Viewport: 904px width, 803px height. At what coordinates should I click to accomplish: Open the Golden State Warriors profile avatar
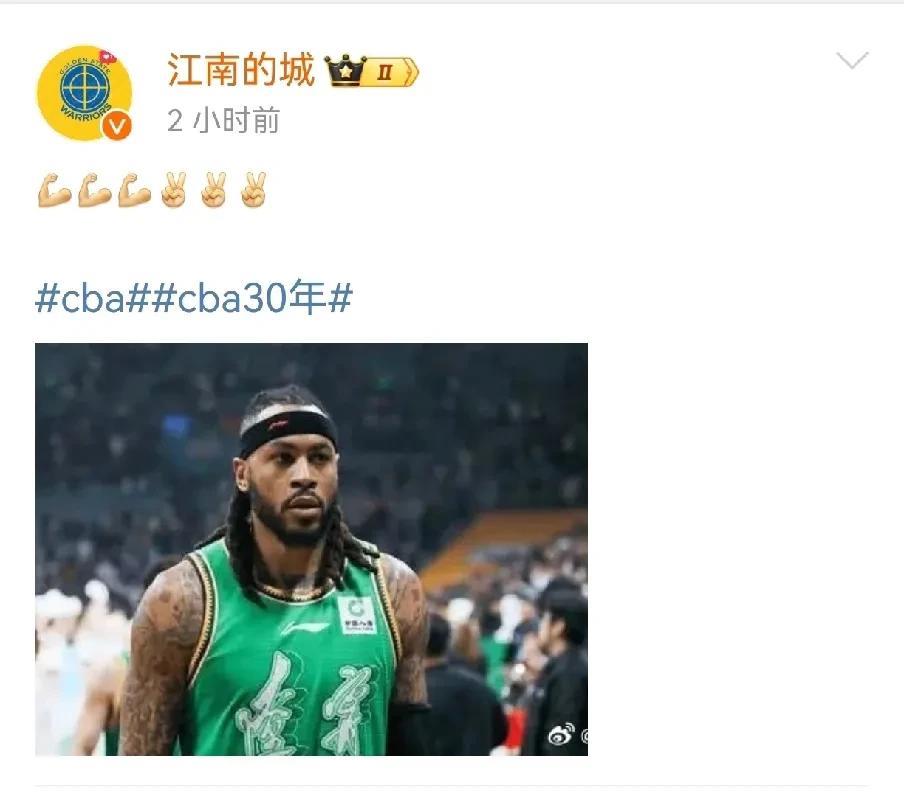tap(85, 93)
